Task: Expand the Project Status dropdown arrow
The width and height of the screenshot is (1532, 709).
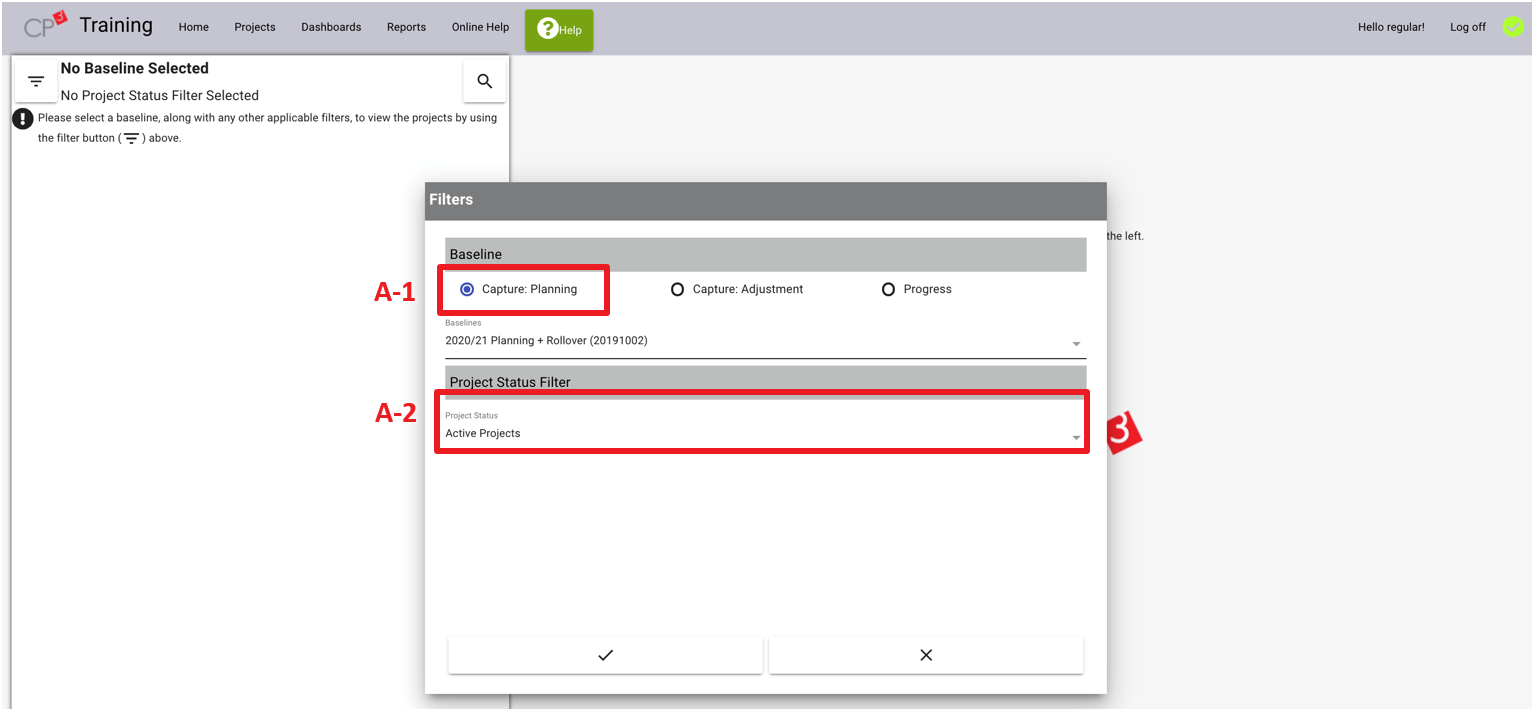Action: tap(1076, 437)
